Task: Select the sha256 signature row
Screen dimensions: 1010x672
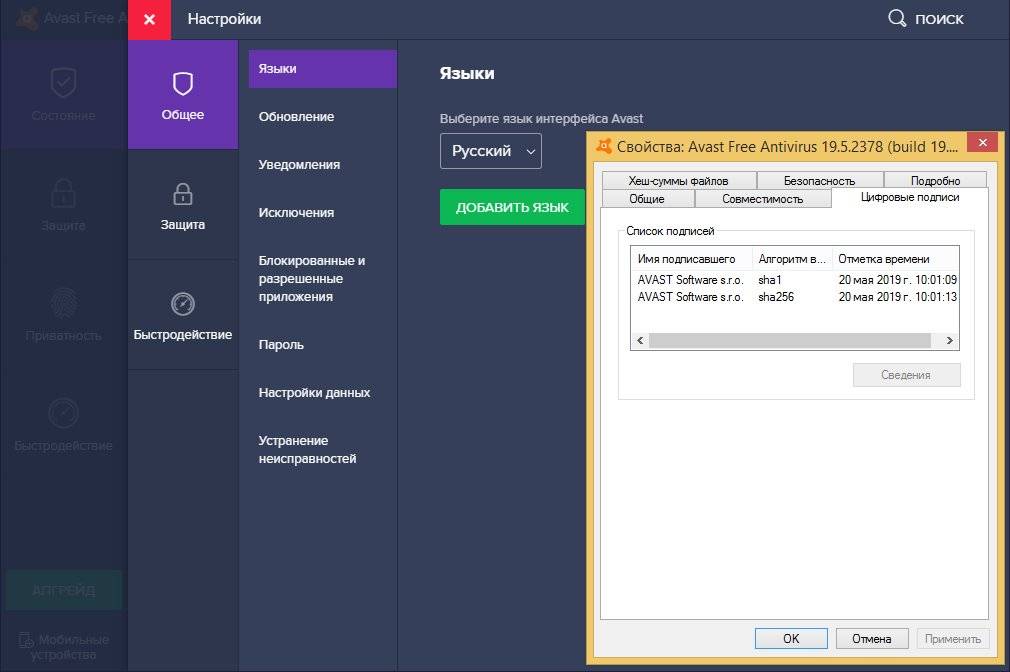Action: [794, 297]
